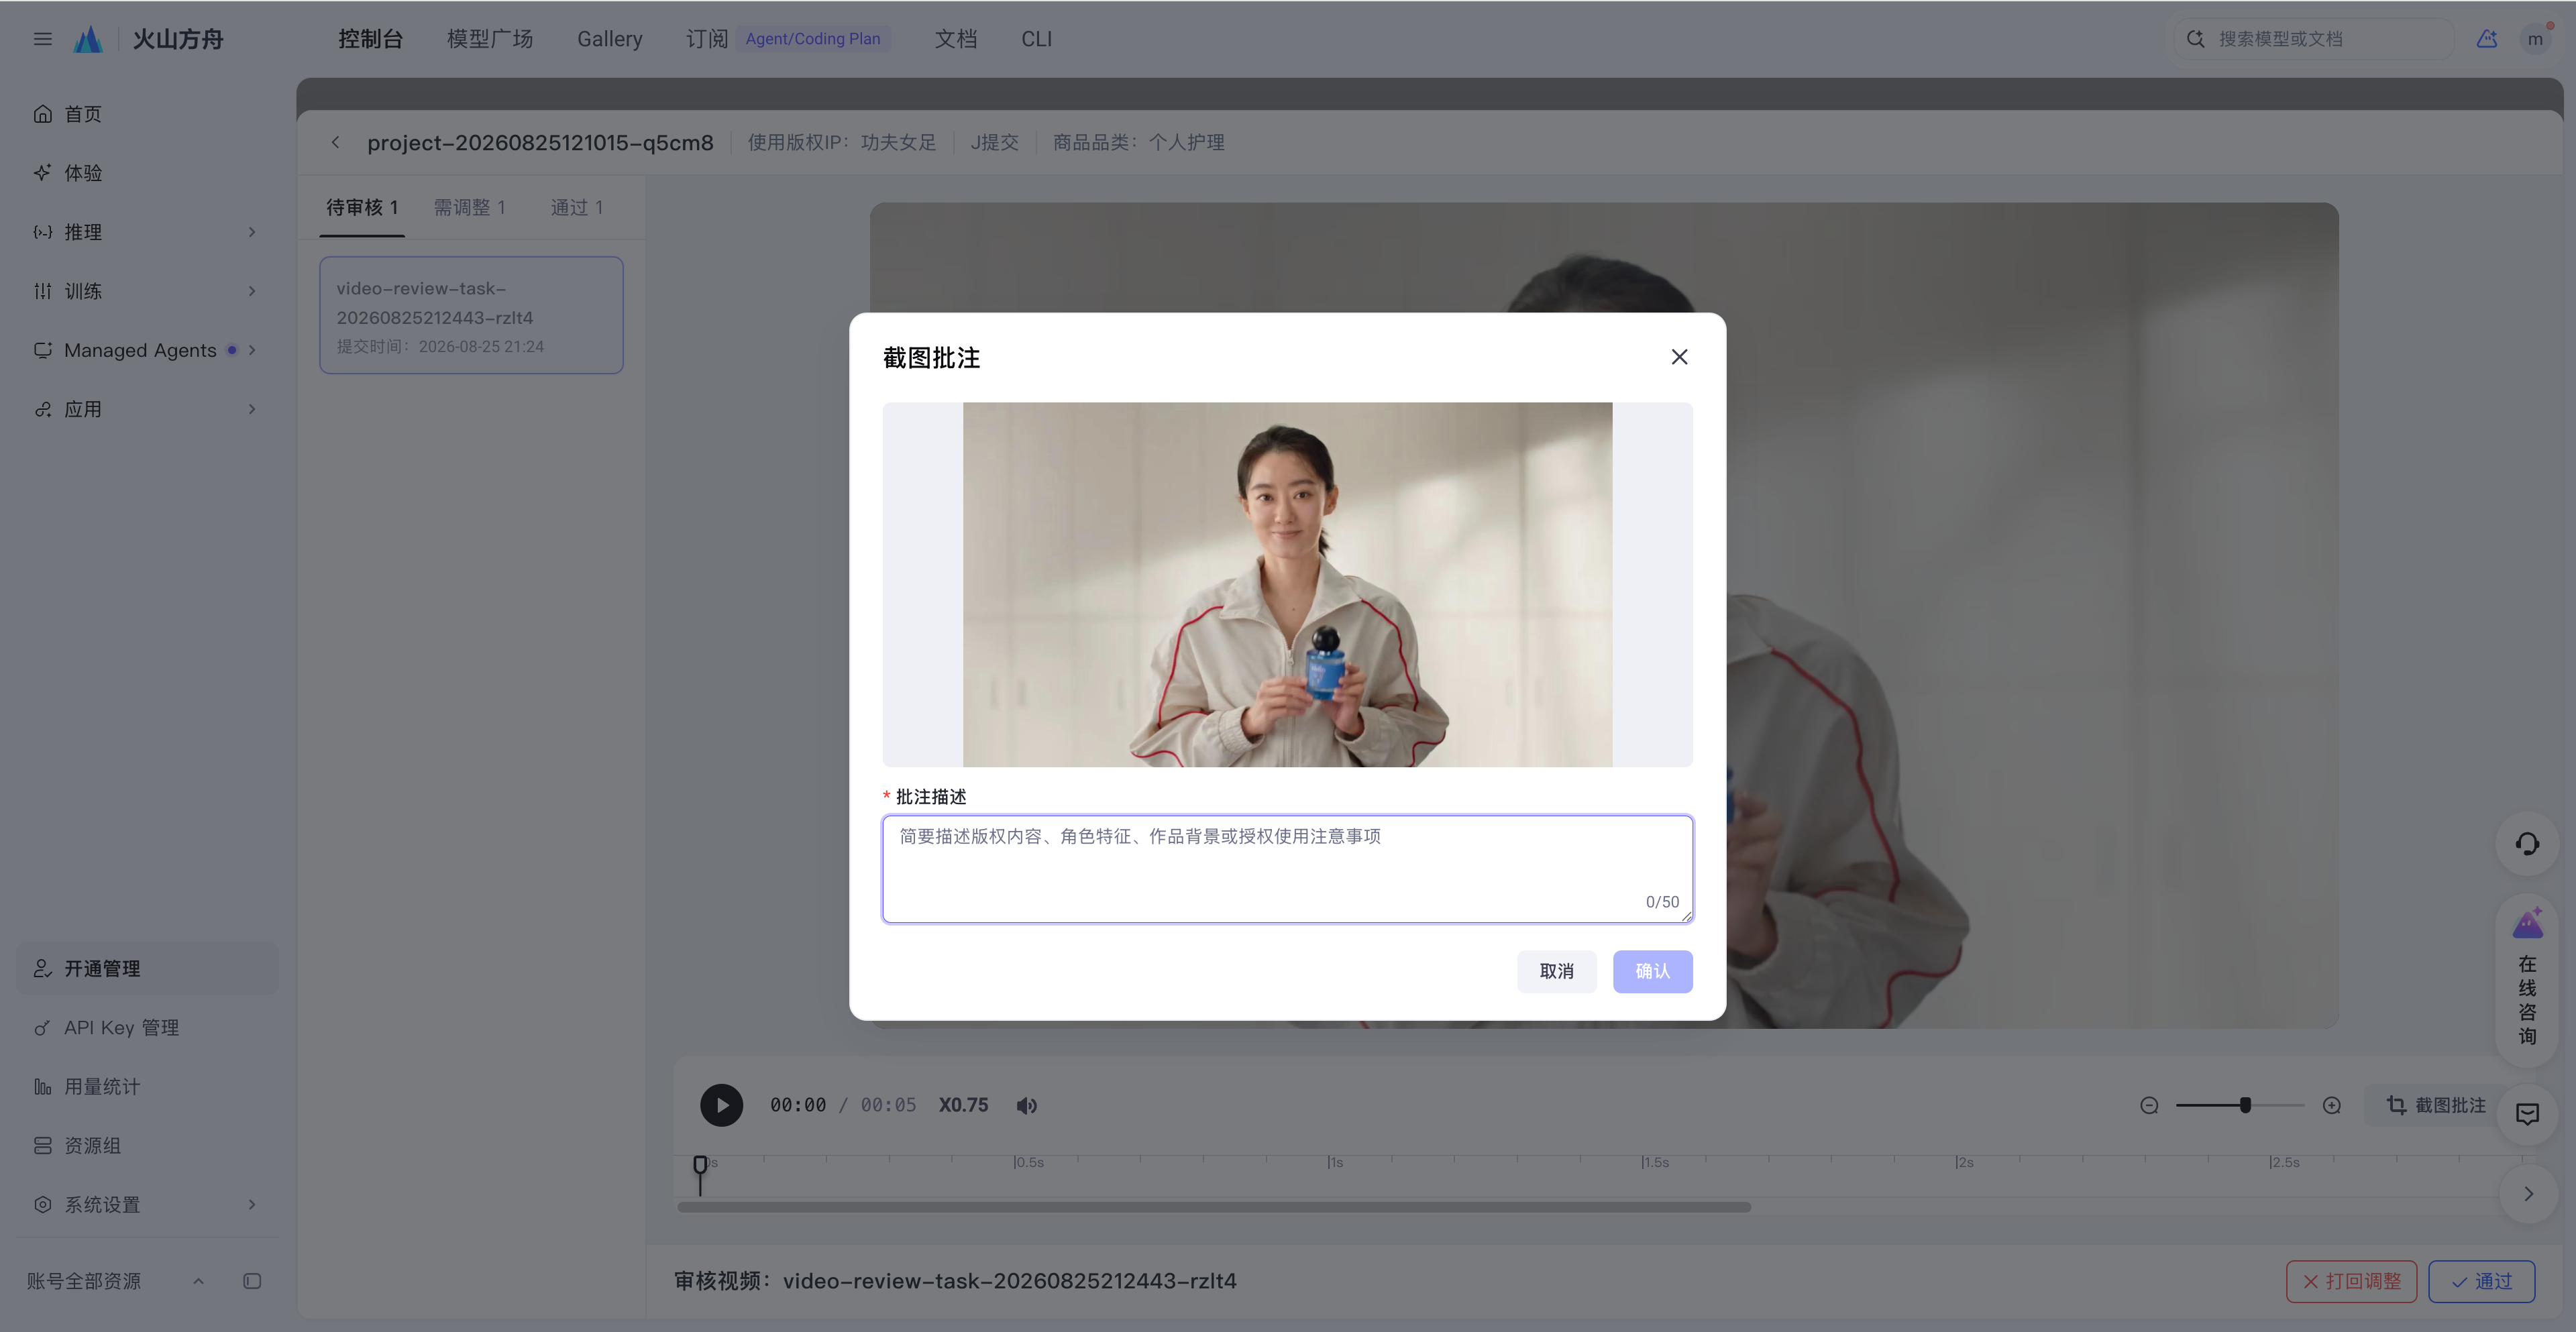Screen dimensions: 2576x1332
Task: Select video-review-task rzlt4 card
Action: tap(471, 315)
